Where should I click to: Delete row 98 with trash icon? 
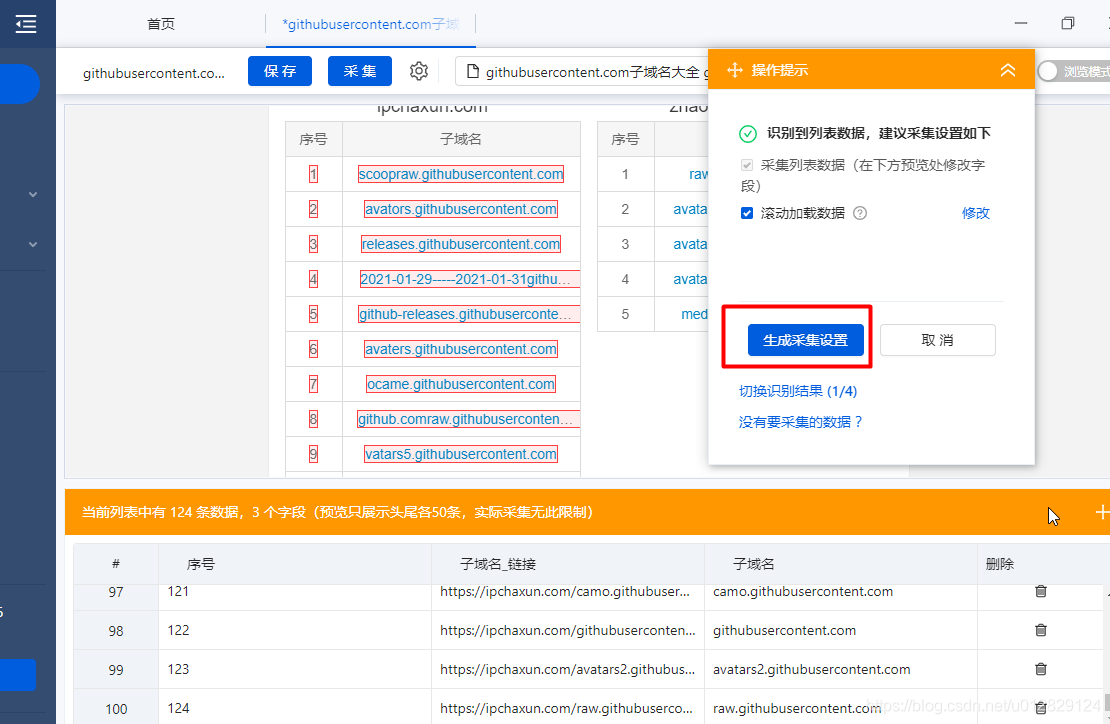point(1040,630)
